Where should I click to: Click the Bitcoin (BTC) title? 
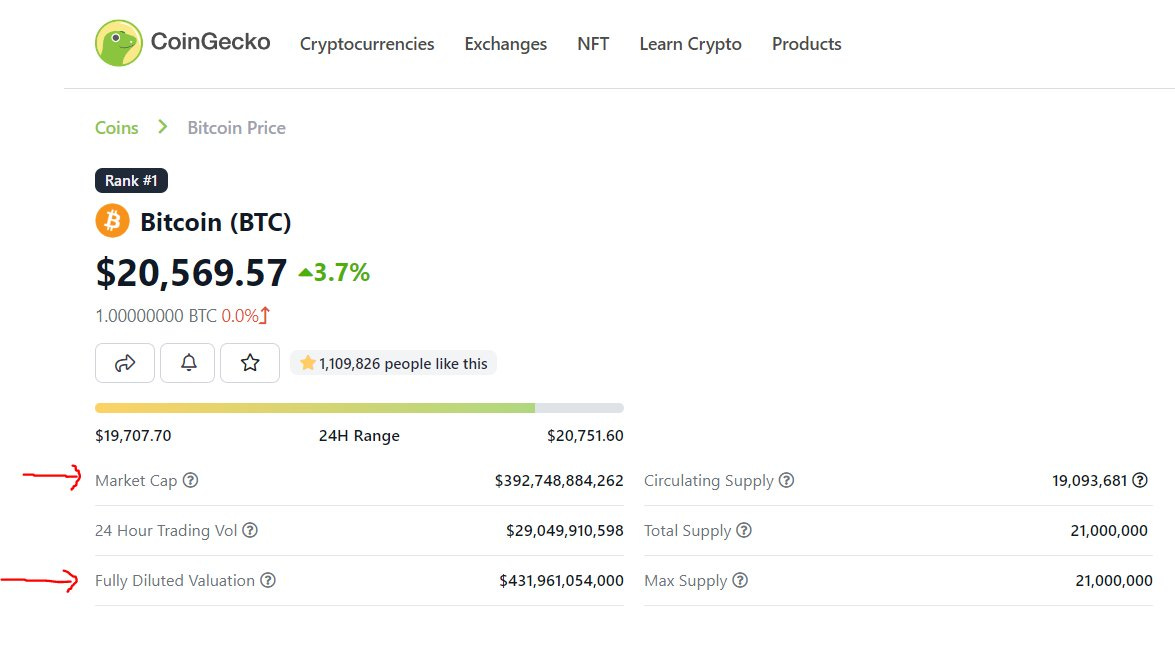pyautogui.click(x=216, y=222)
